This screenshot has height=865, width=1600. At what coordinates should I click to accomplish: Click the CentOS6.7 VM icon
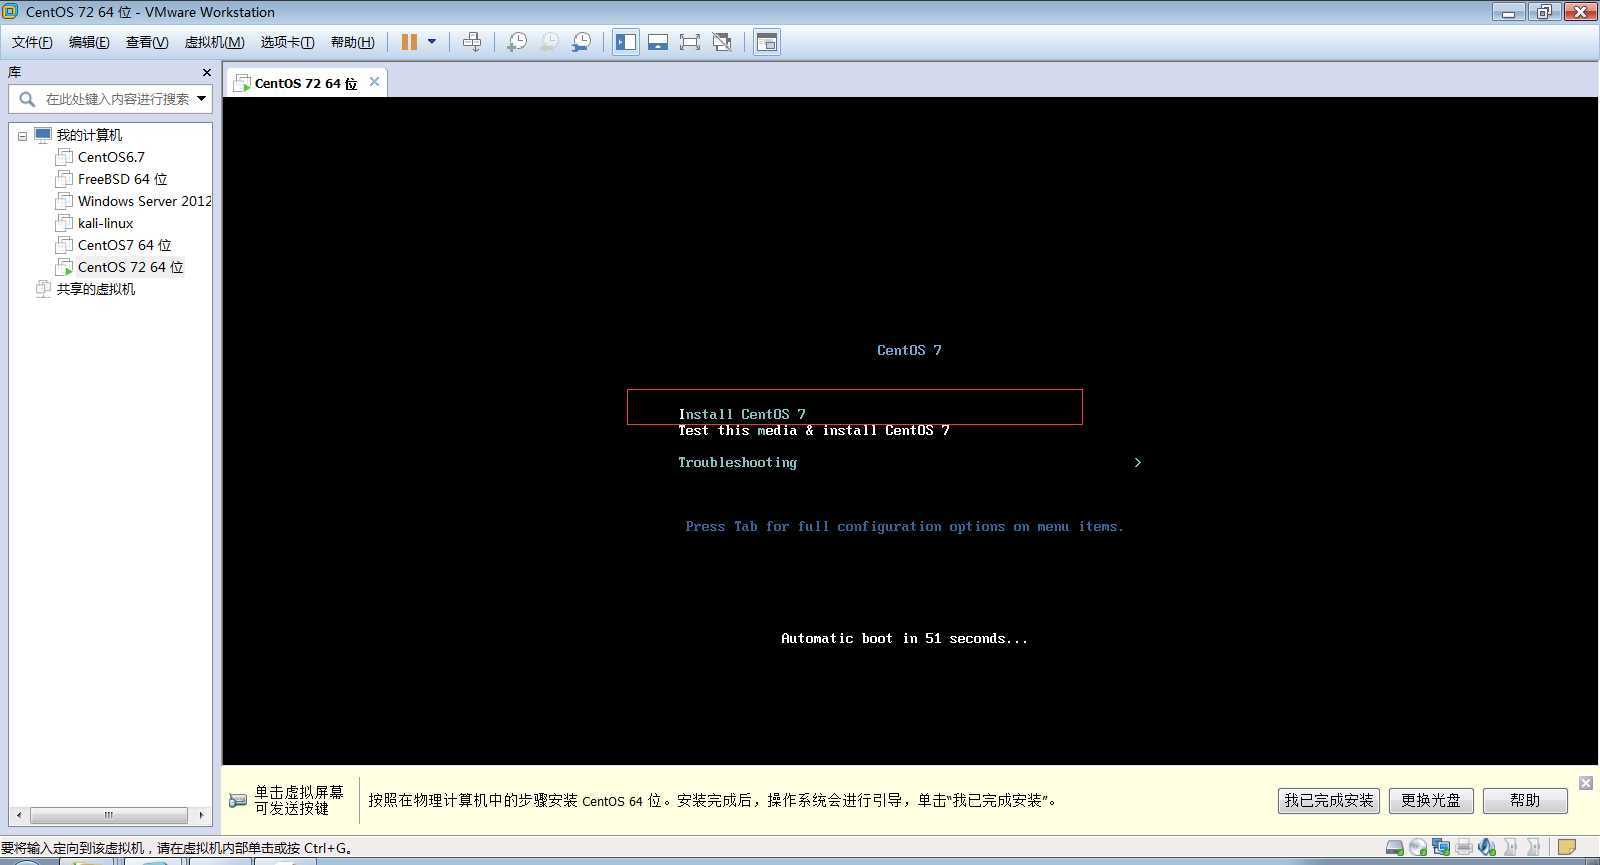pos(64,157)
